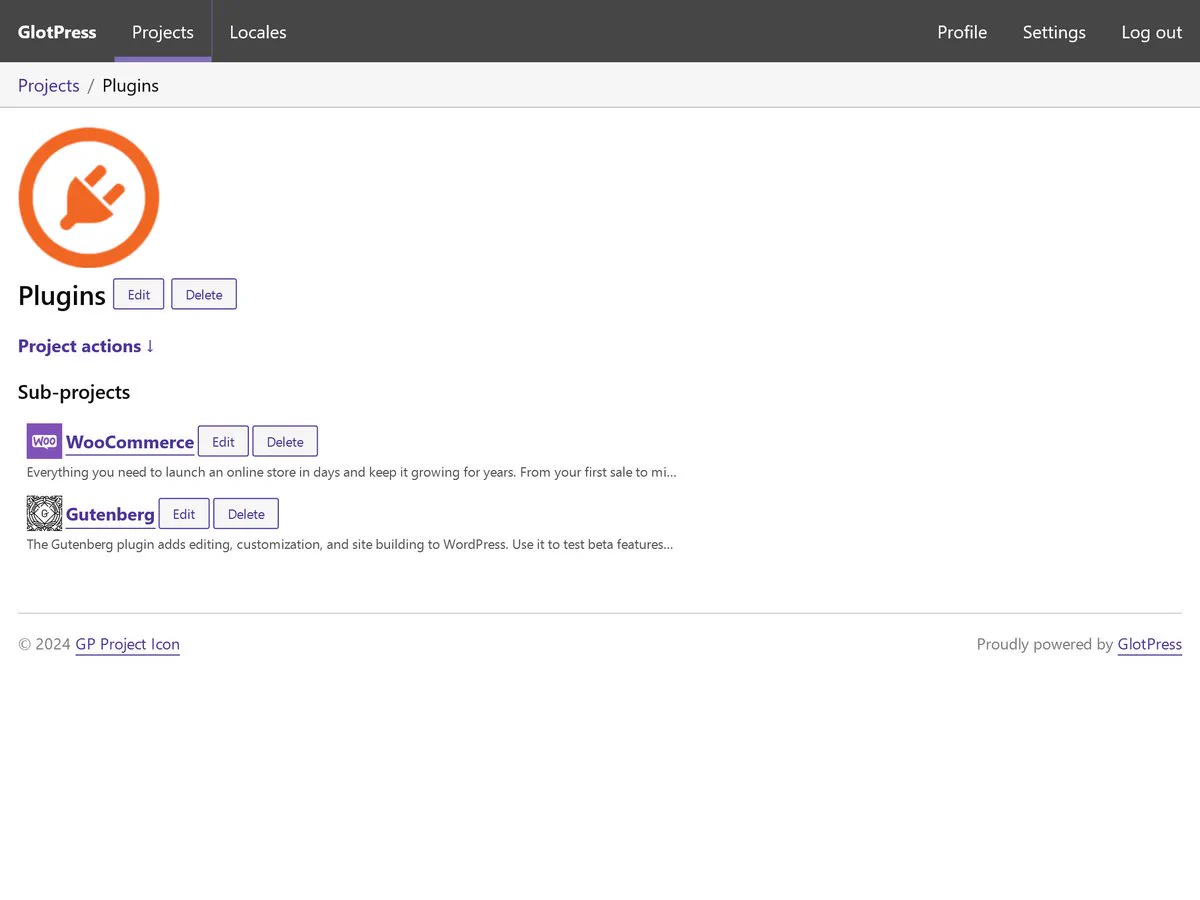Click the © 2024 footer text
This screenshot has height=900, width=1200.
pyautogui.click(x=45, y=645)
